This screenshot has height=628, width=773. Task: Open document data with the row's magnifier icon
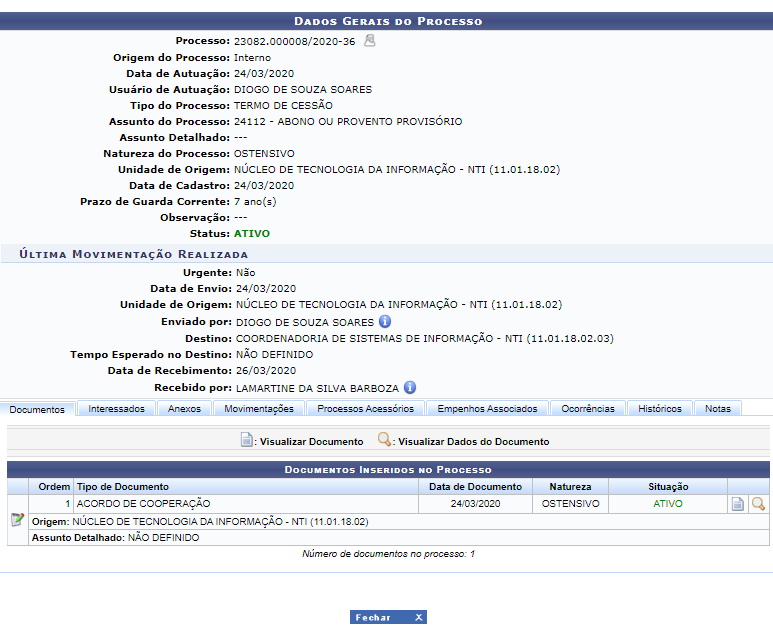tap(759, 504)
